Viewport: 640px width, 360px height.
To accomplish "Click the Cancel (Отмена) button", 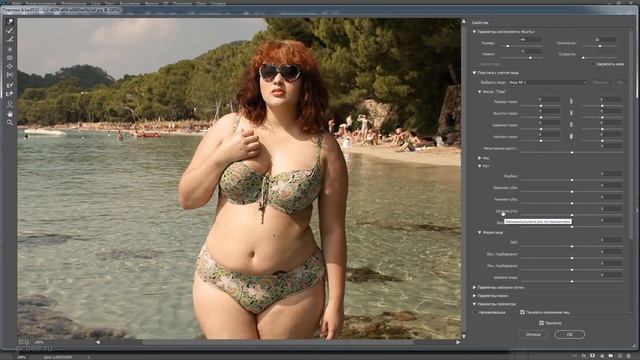I will pyautogui.click(x=533, y=334).
